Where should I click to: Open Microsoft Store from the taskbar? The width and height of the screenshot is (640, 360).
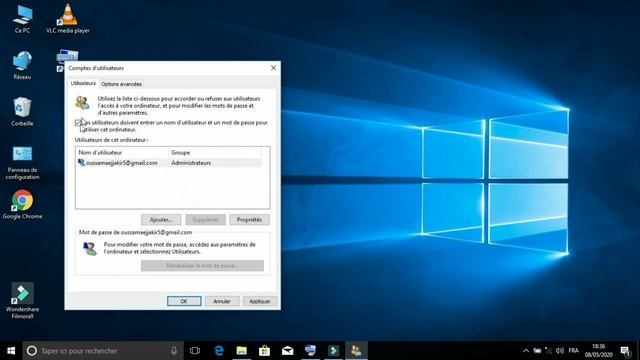(264, 351)
